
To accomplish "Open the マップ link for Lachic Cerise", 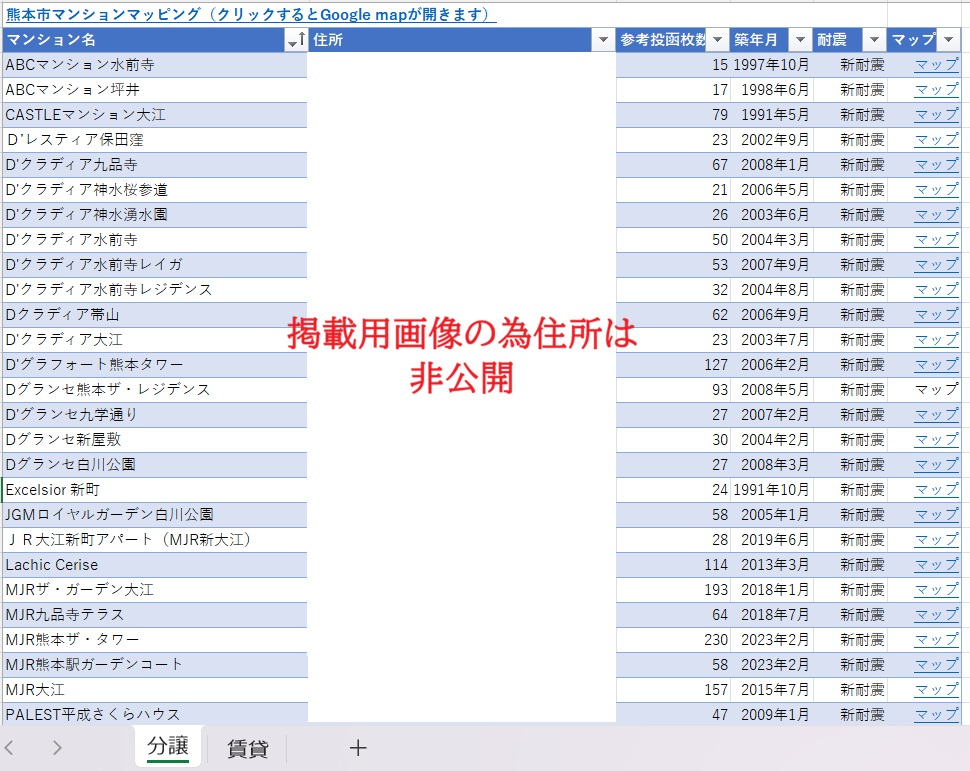I will 934,564.
